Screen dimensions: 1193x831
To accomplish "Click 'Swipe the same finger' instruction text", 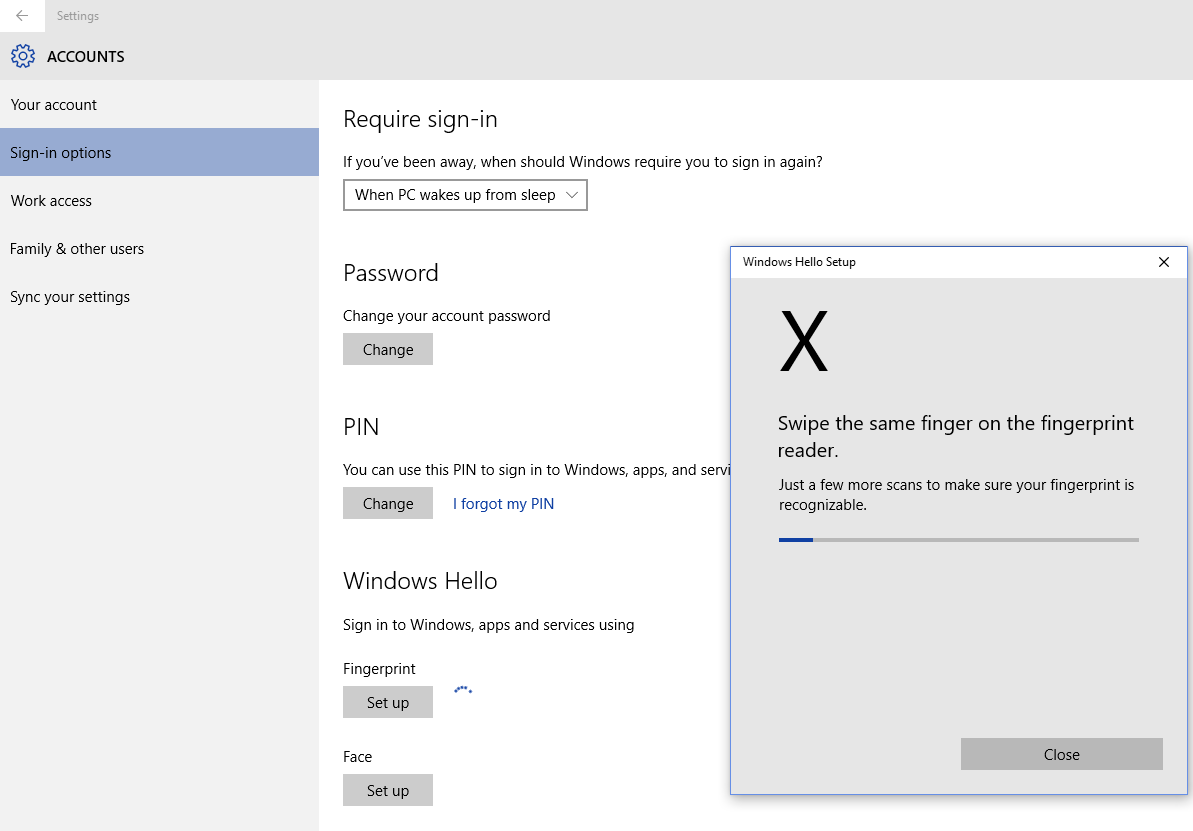I will click(x=956, y=436).
